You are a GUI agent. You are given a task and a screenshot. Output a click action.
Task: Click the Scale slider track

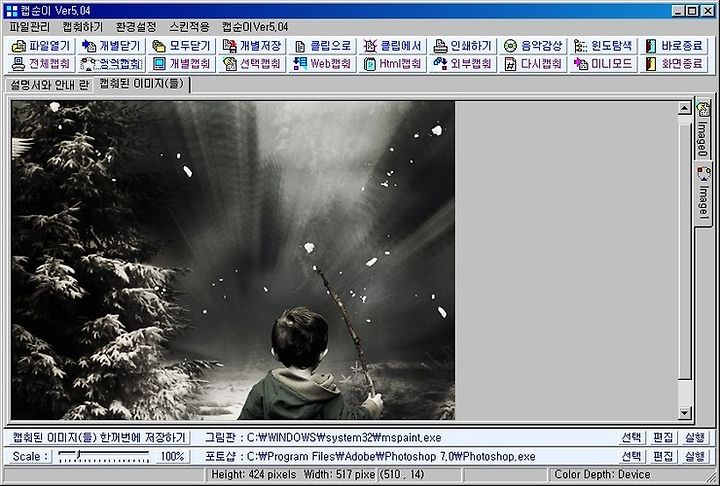(x=104, y=456)
